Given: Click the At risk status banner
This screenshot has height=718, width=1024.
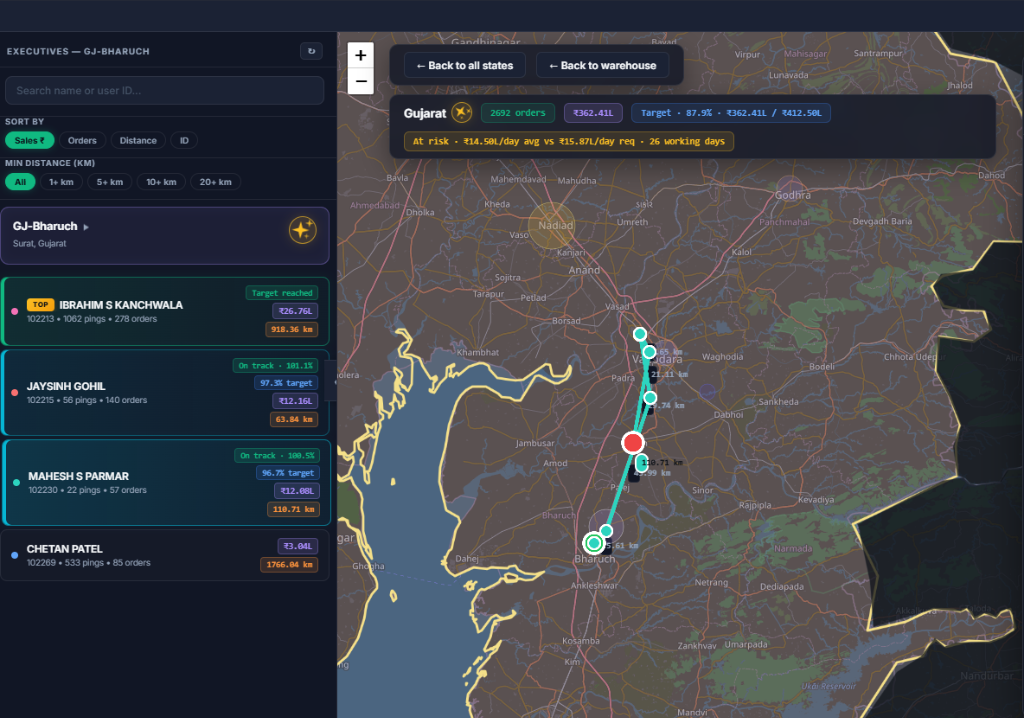Looking at the screenshot, I should (569, 141).
